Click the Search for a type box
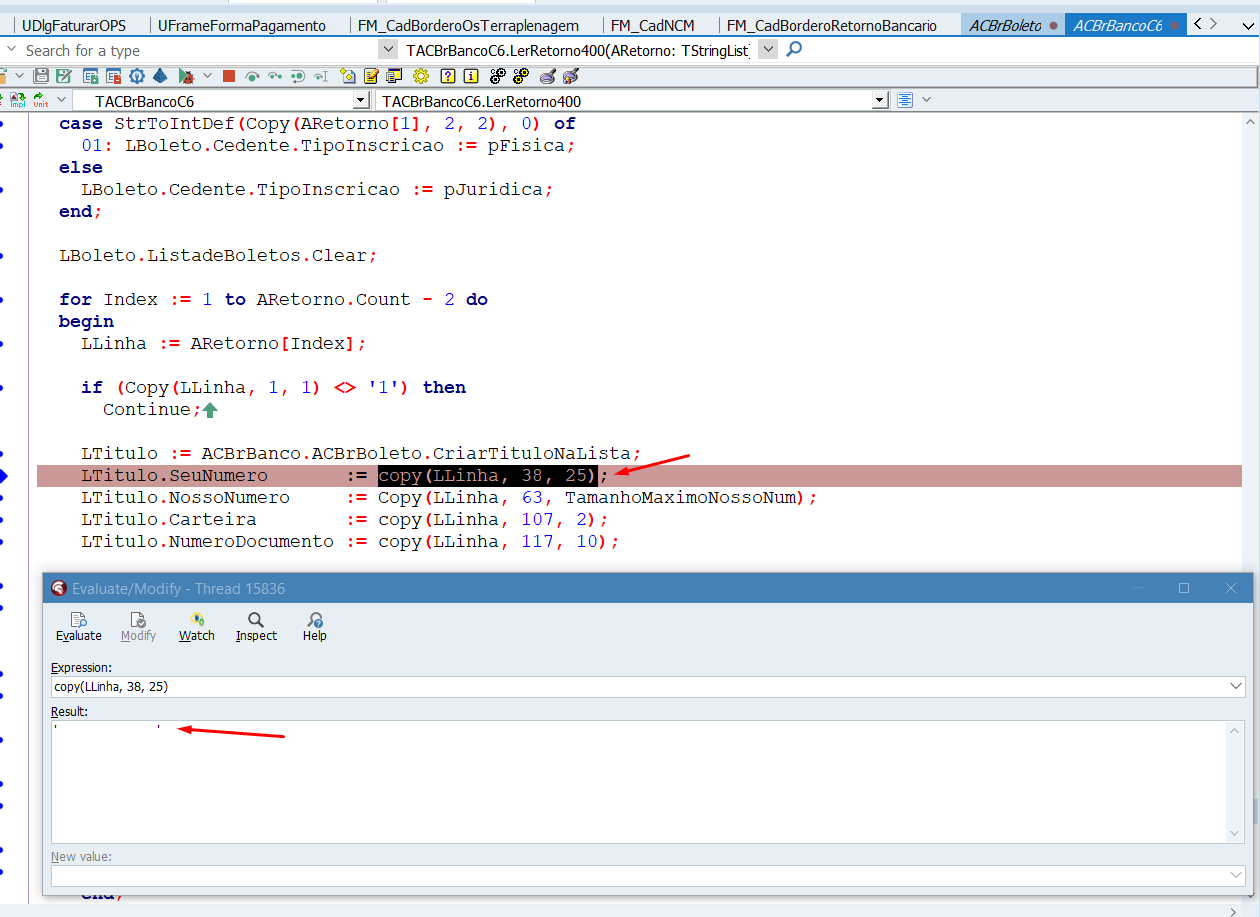1260x917 pixels. [190, 50]
